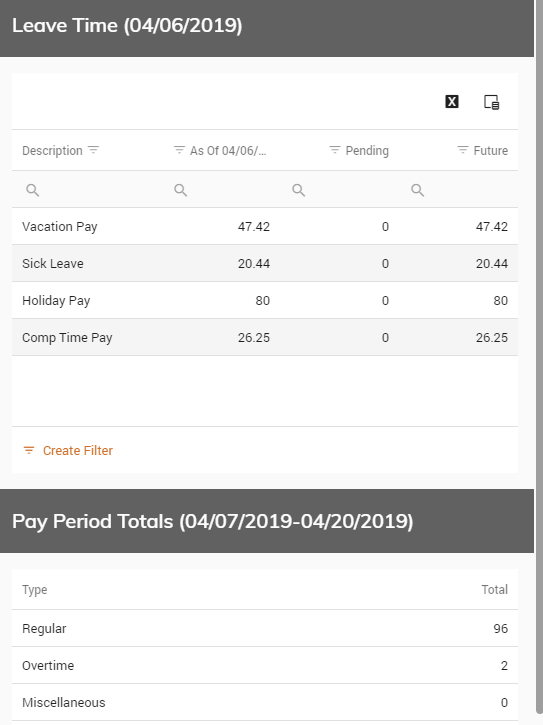
Task: Select the Comp Time Pay row
Action: coord(265,338)
